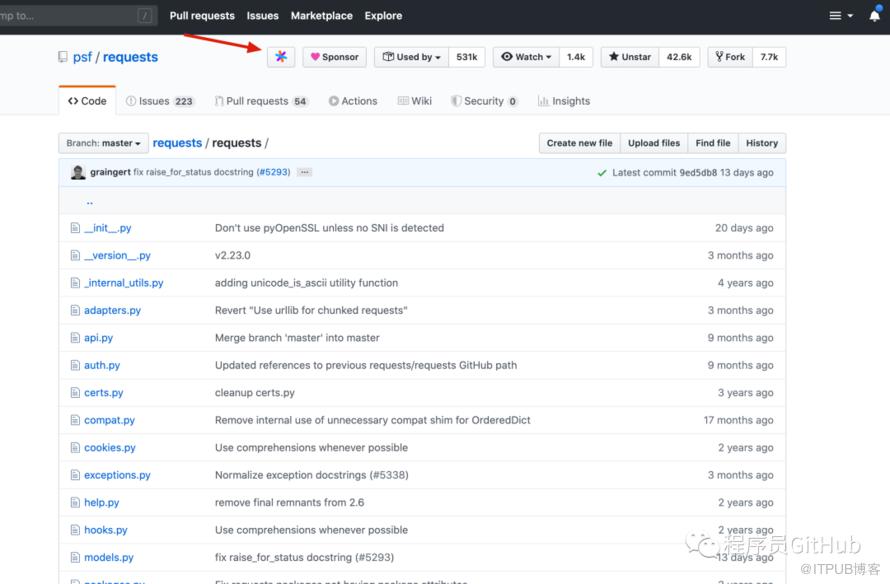Open graingert's profile link
890x584 pixels.
coord(110,172)
